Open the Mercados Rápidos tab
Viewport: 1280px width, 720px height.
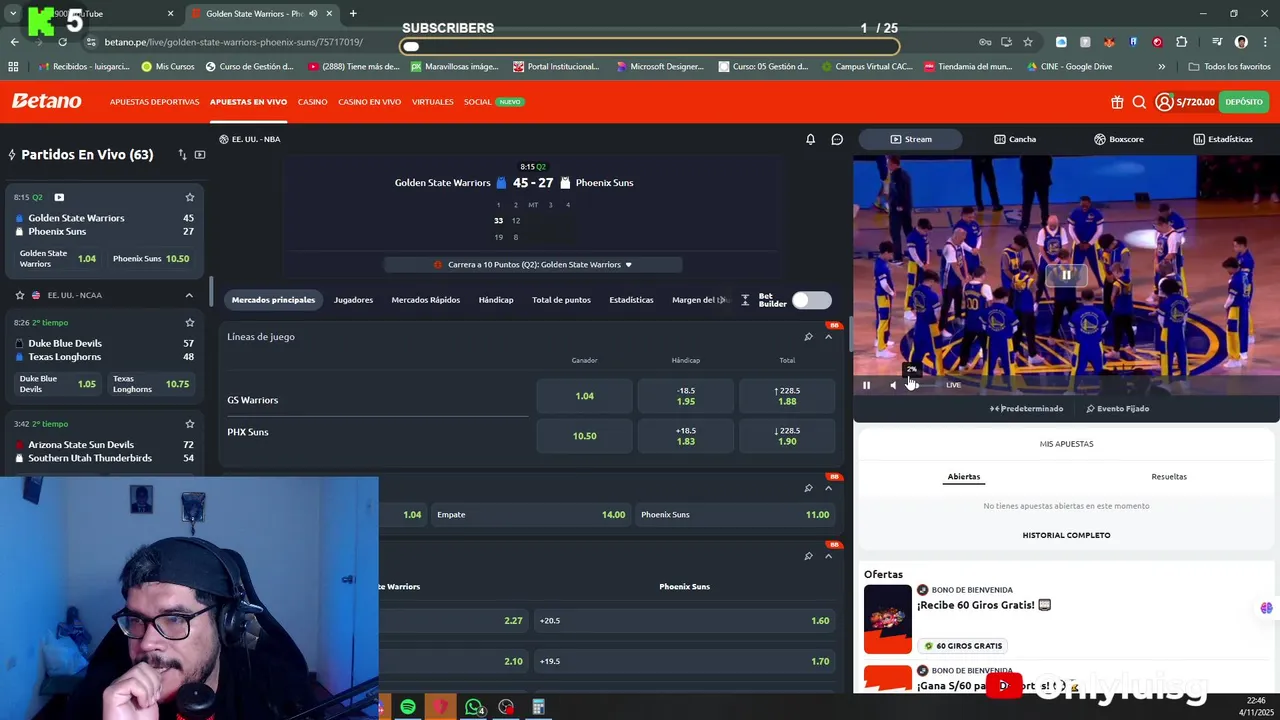[x=426, y=300]
